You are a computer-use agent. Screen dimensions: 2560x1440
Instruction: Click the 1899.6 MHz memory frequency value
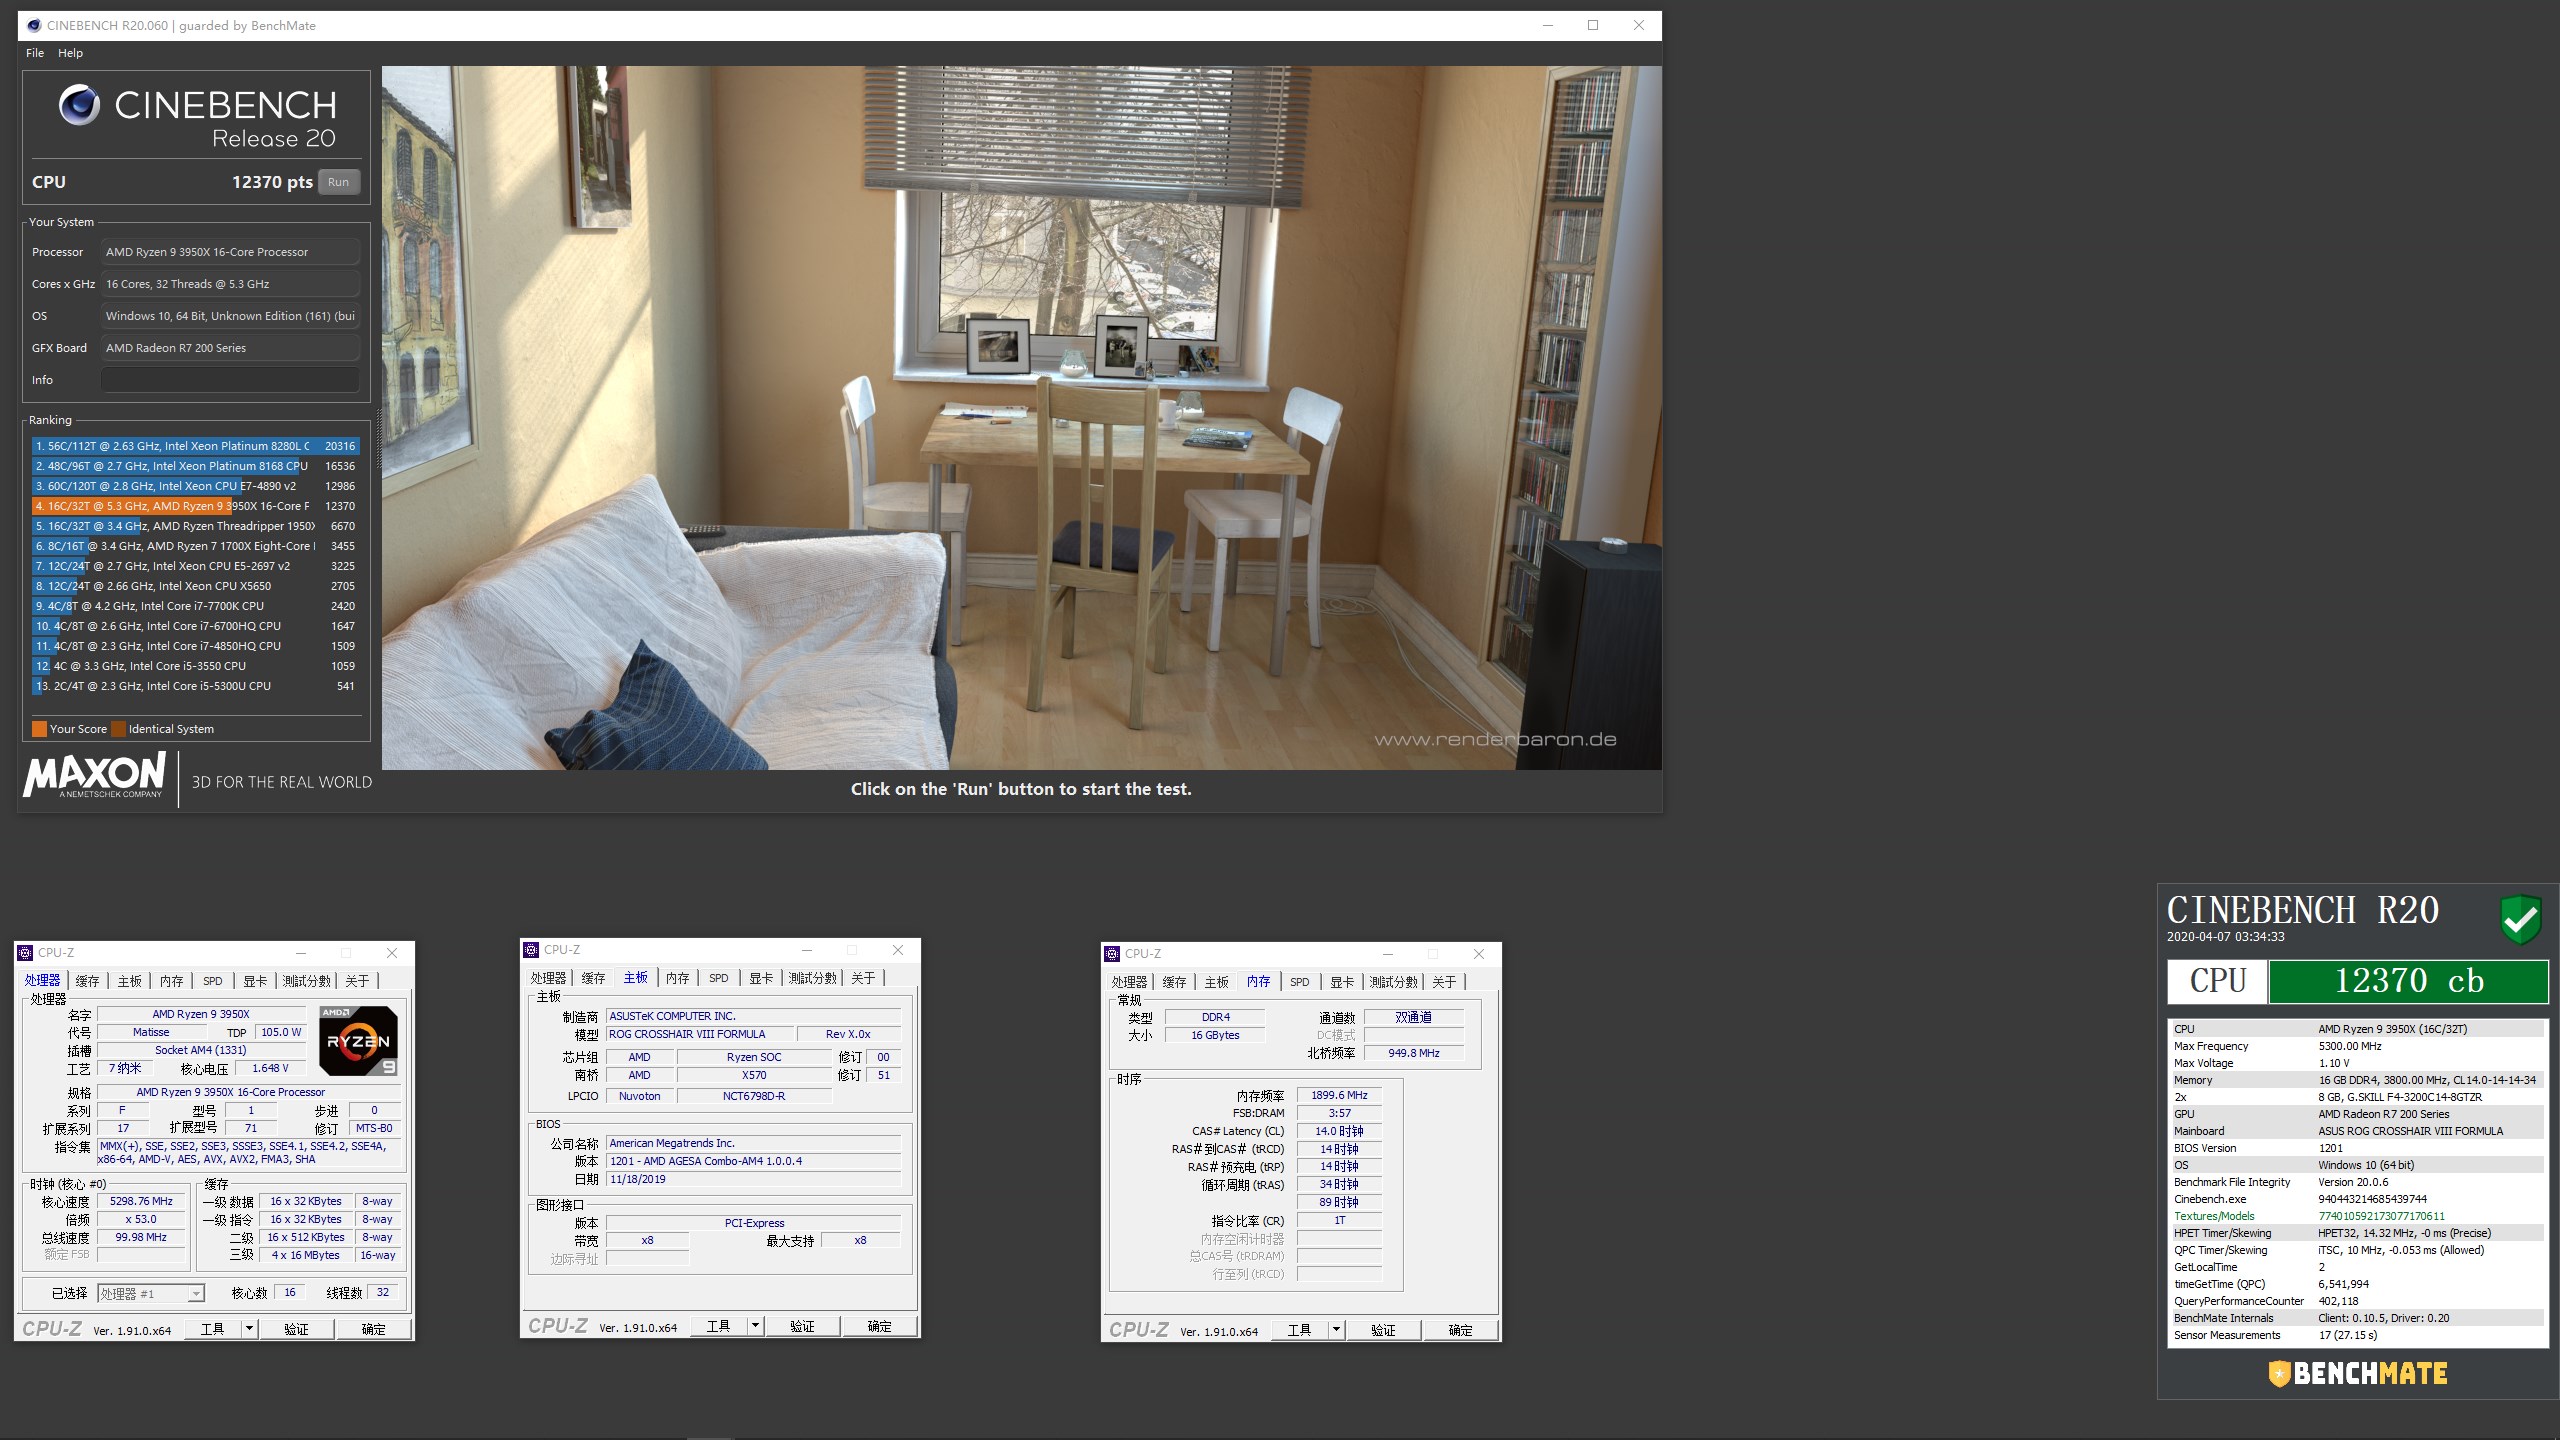1339,1096
